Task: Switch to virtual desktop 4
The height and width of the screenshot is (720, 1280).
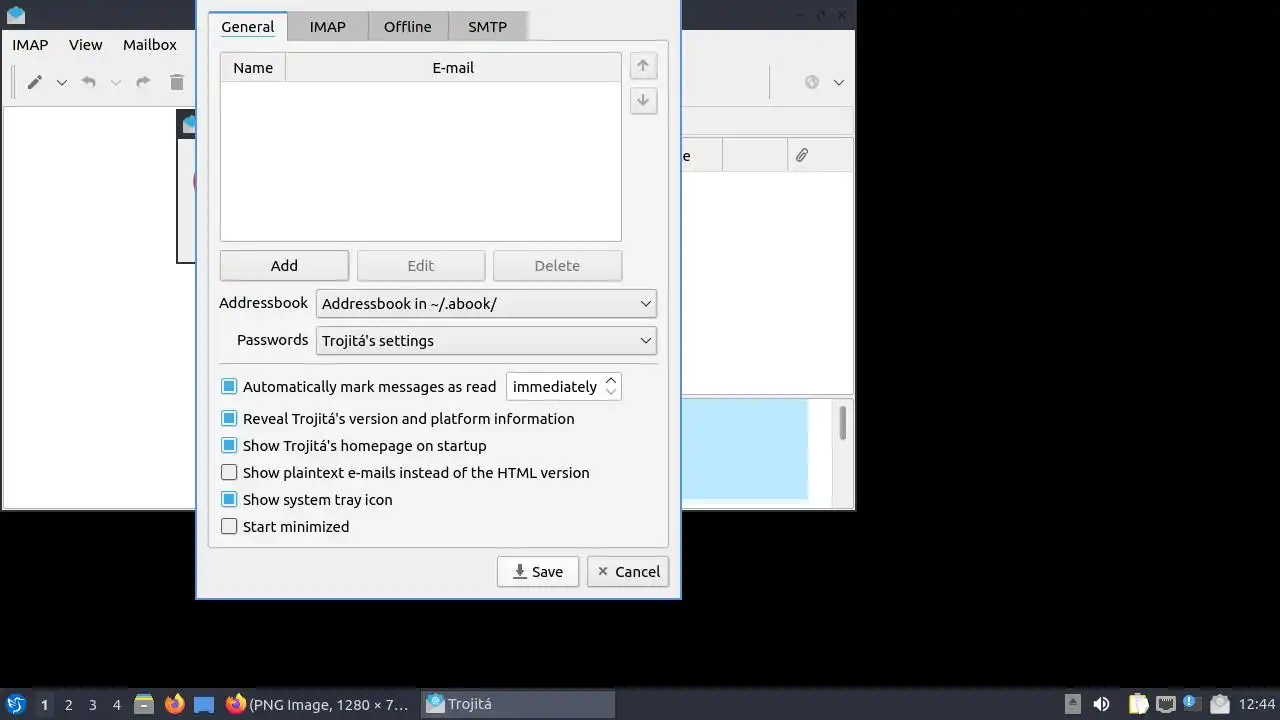Action: click(x=116, y=704)
